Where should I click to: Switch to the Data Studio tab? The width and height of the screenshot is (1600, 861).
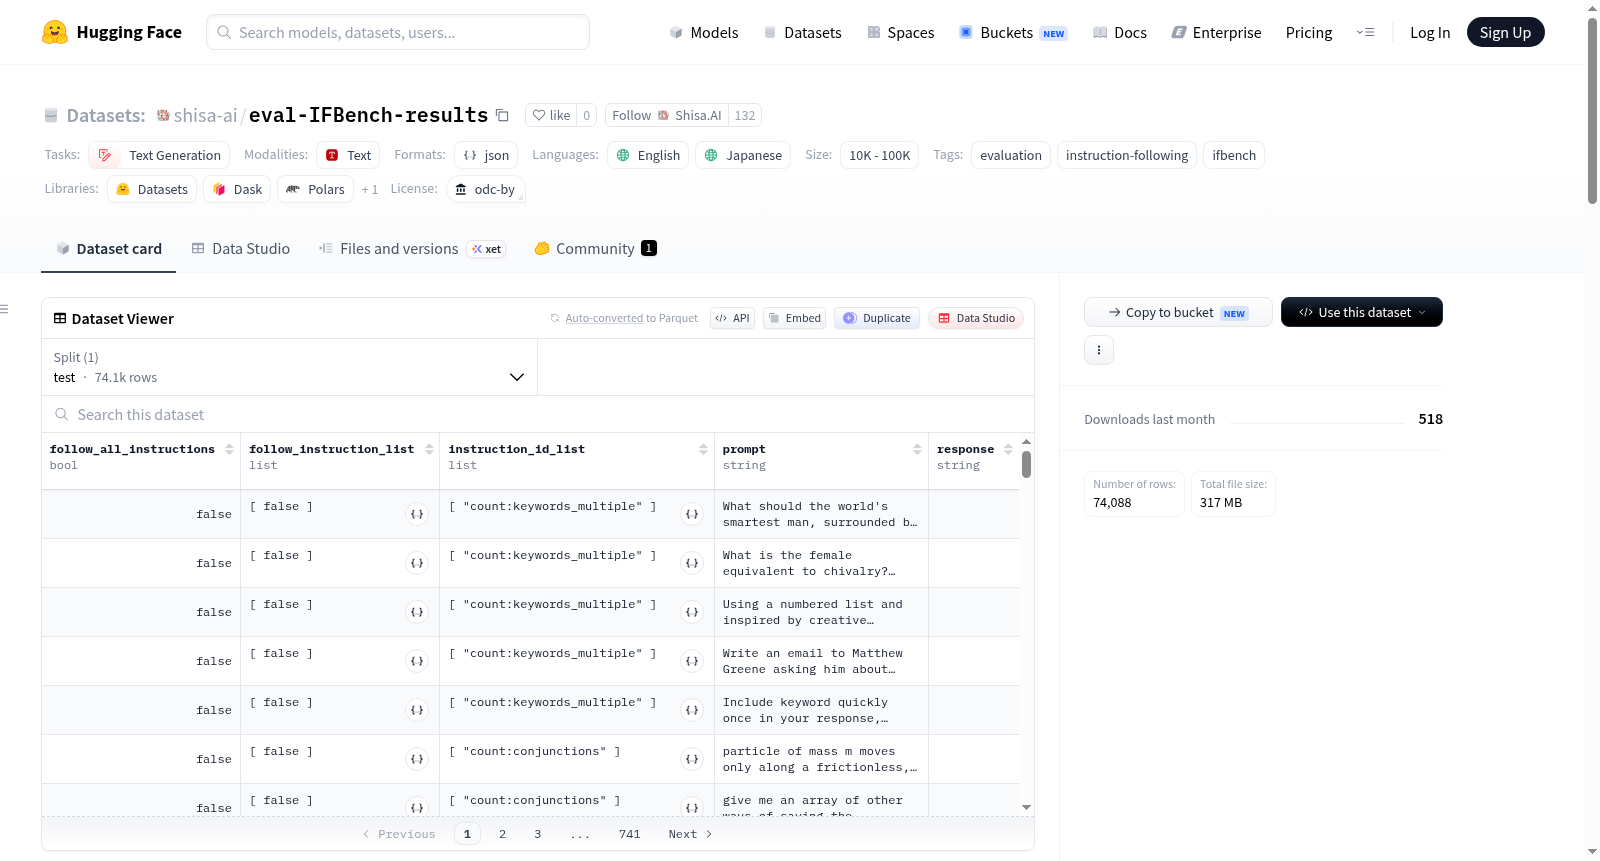[241, 248]
